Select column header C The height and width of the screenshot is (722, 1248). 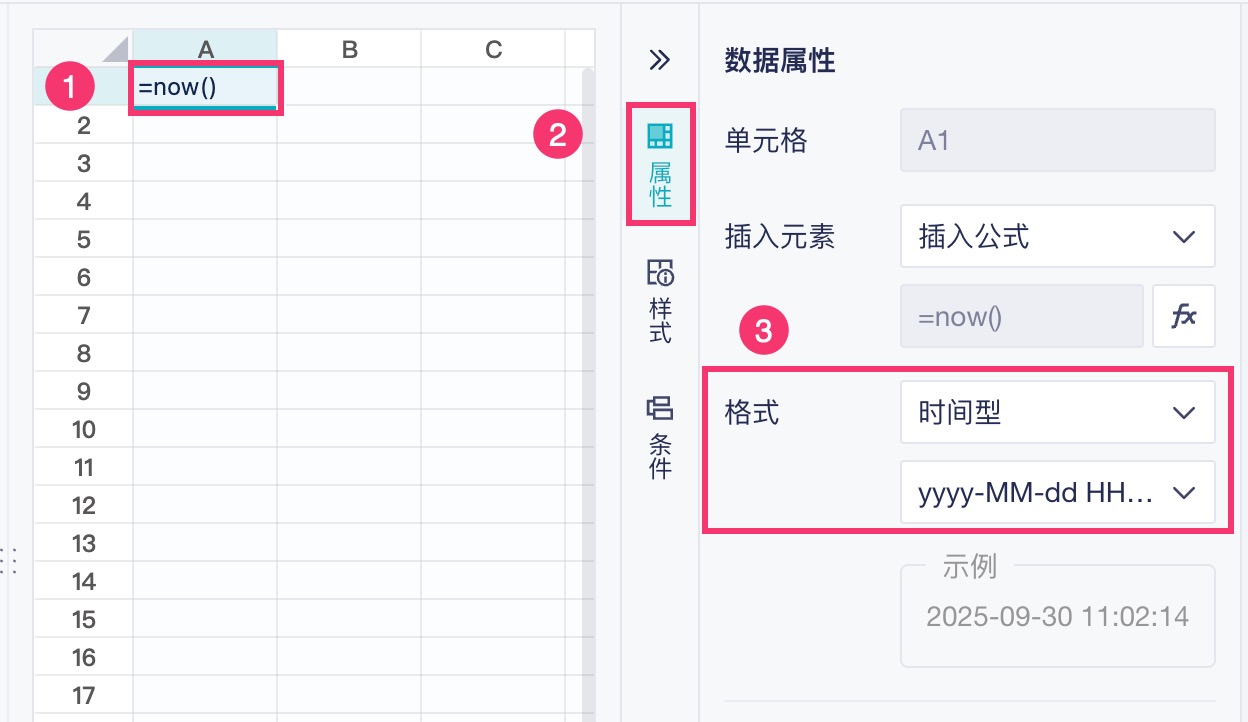[493, 49]
